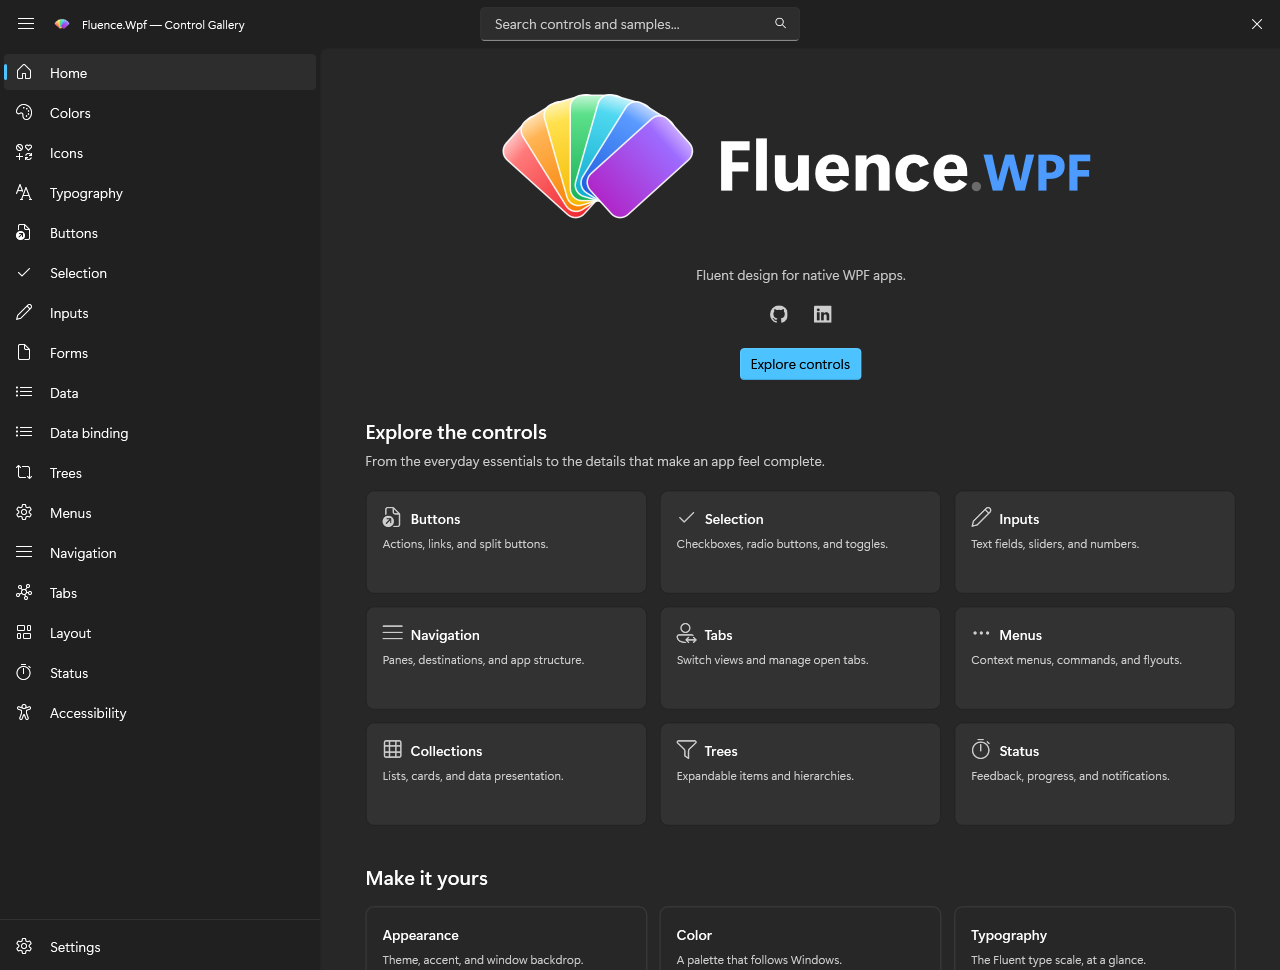Click the Typography sidebar icon

(24, 192)
